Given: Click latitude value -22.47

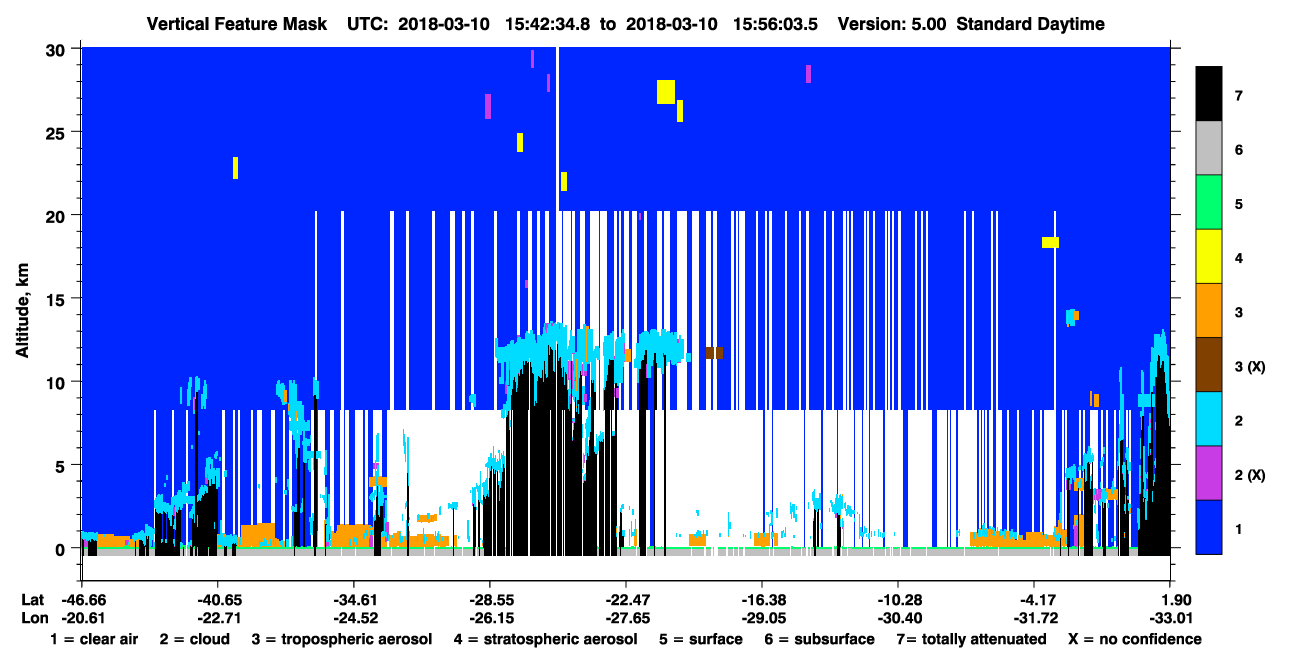Looking at the screenshot, I should click(x=626, y=599).
